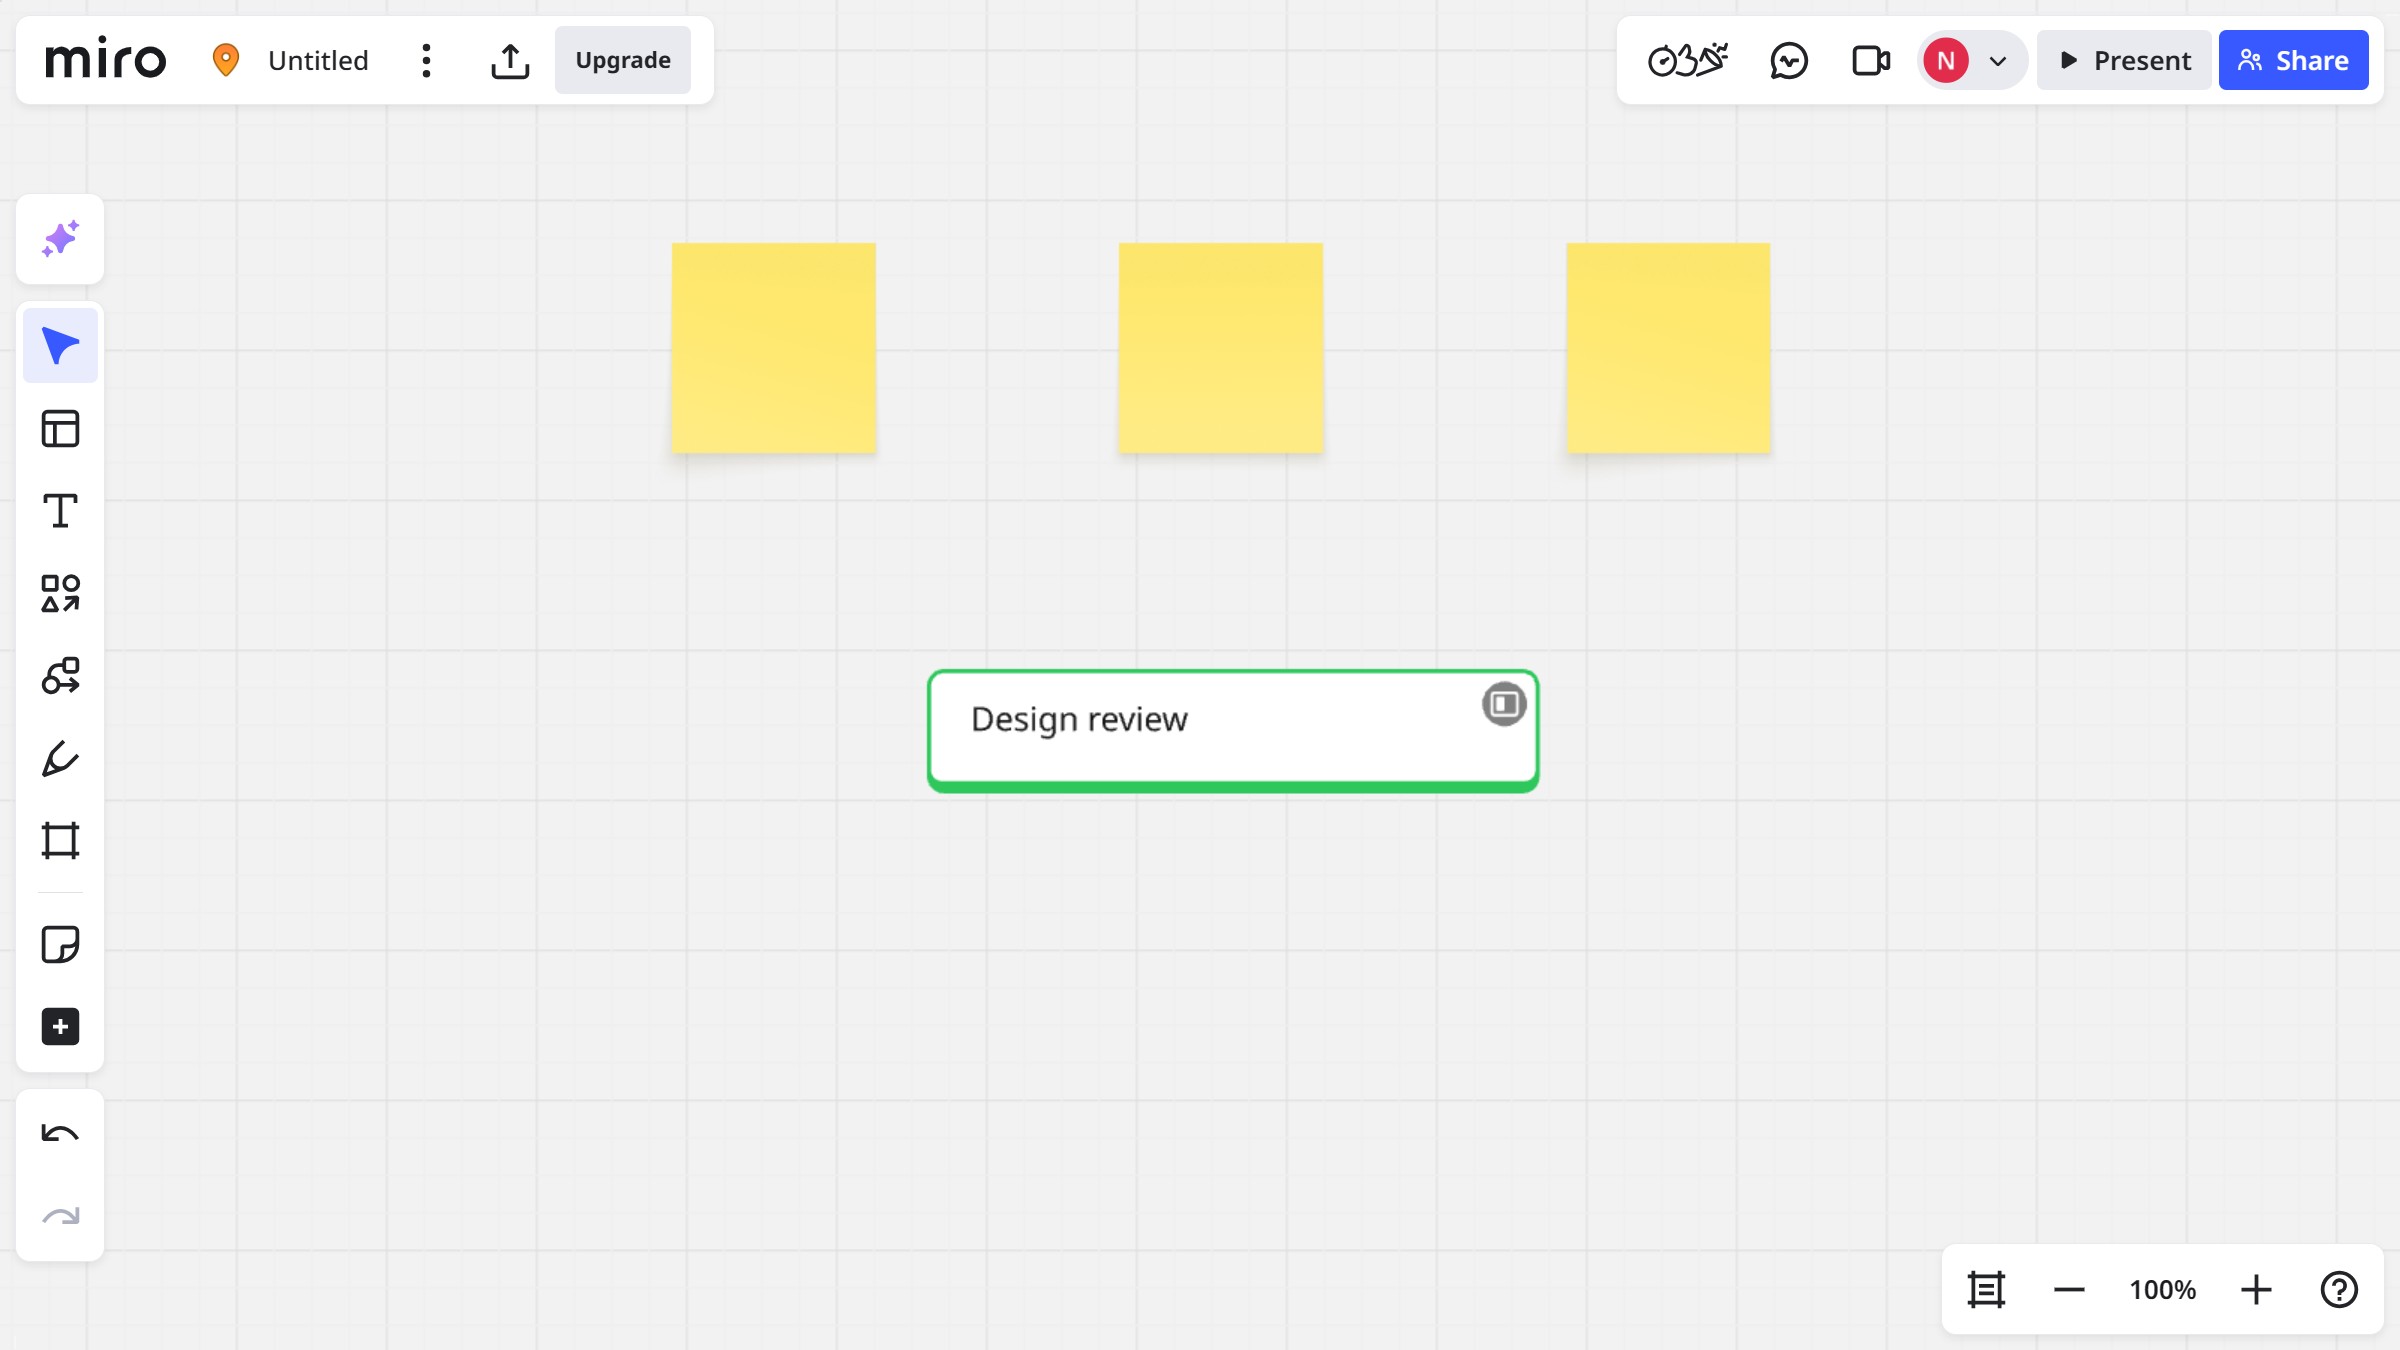Click the Present button
Screen dimensions: 2400x1350
coord(2124,61)
